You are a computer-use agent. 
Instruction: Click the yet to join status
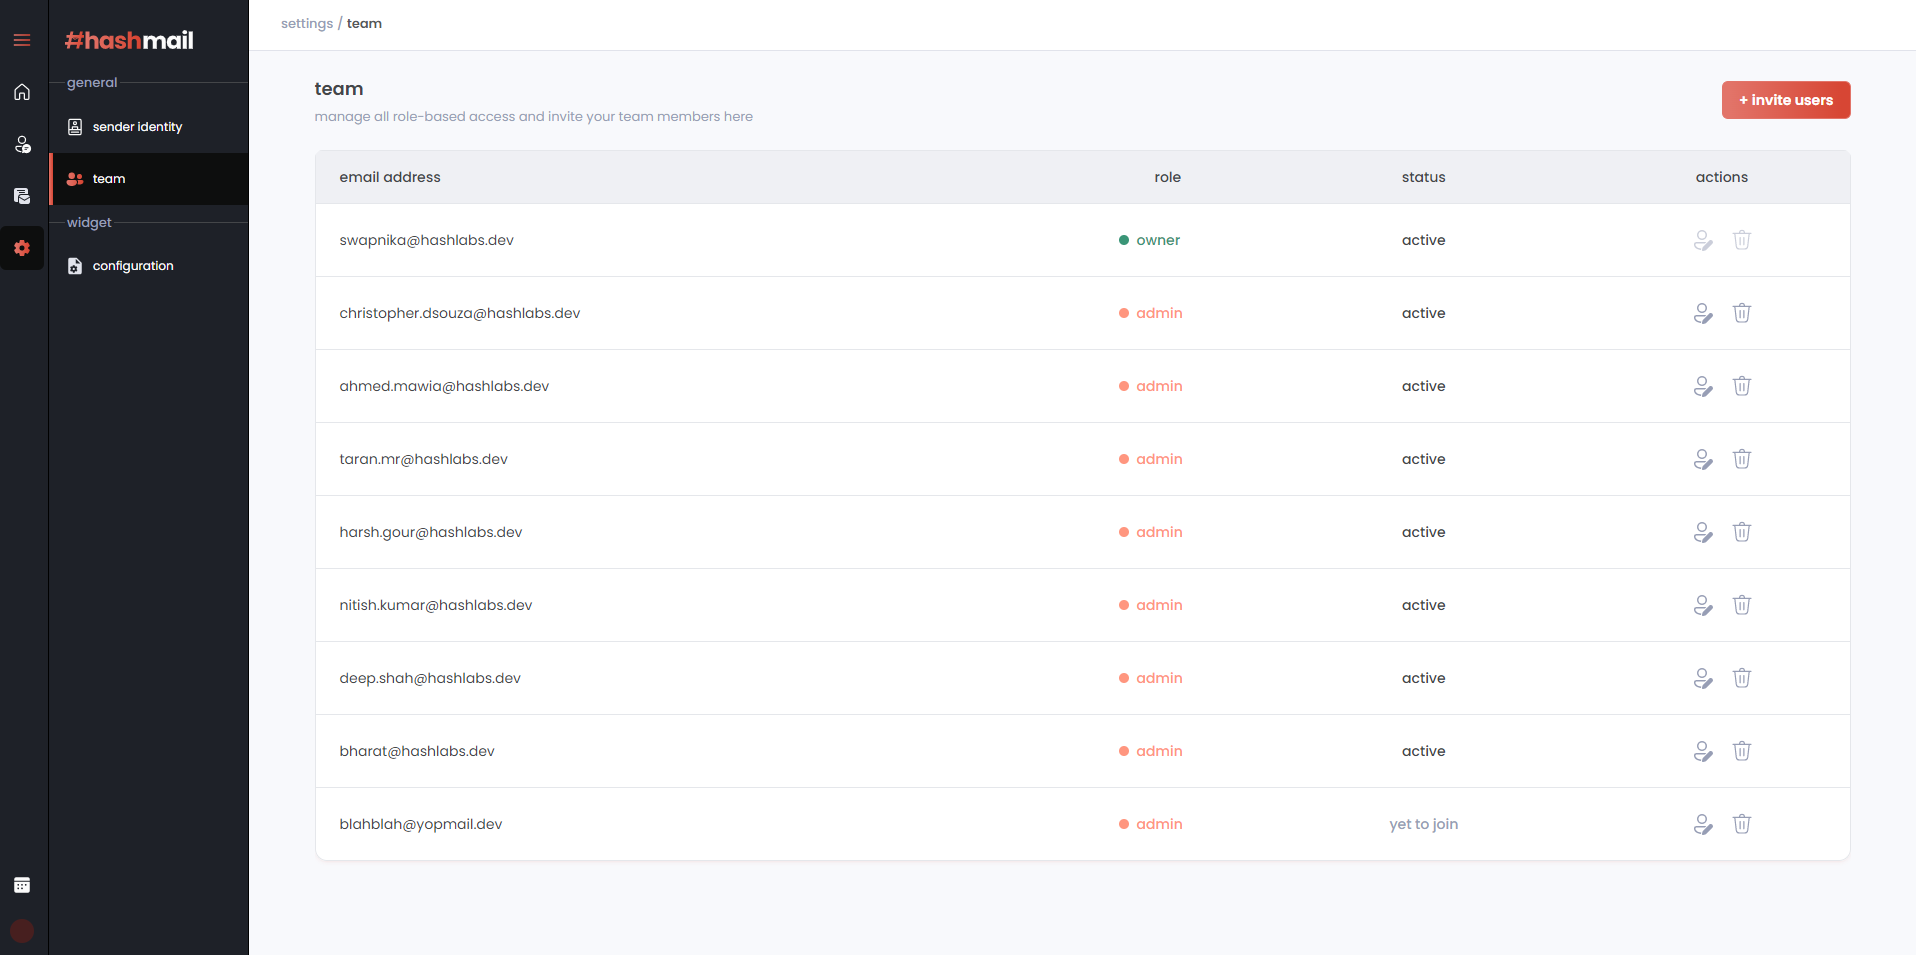pos(1423,824)
